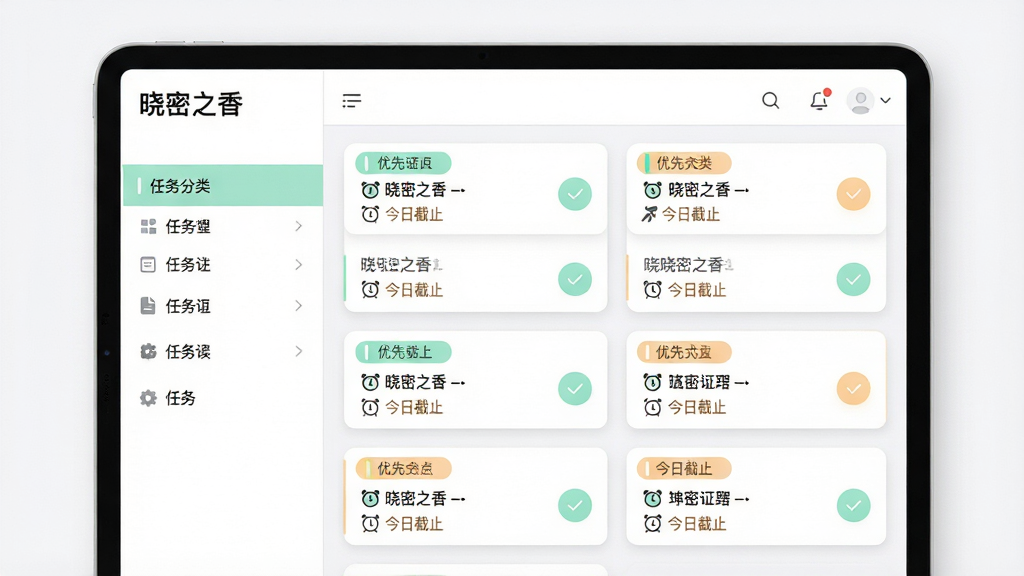Click the orange 优先…点 priority tag

point(403,469)
